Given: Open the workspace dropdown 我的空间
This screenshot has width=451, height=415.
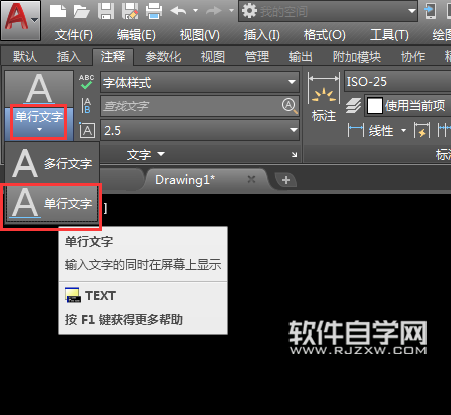Looking at the screenshot, I should pos(328,11).
